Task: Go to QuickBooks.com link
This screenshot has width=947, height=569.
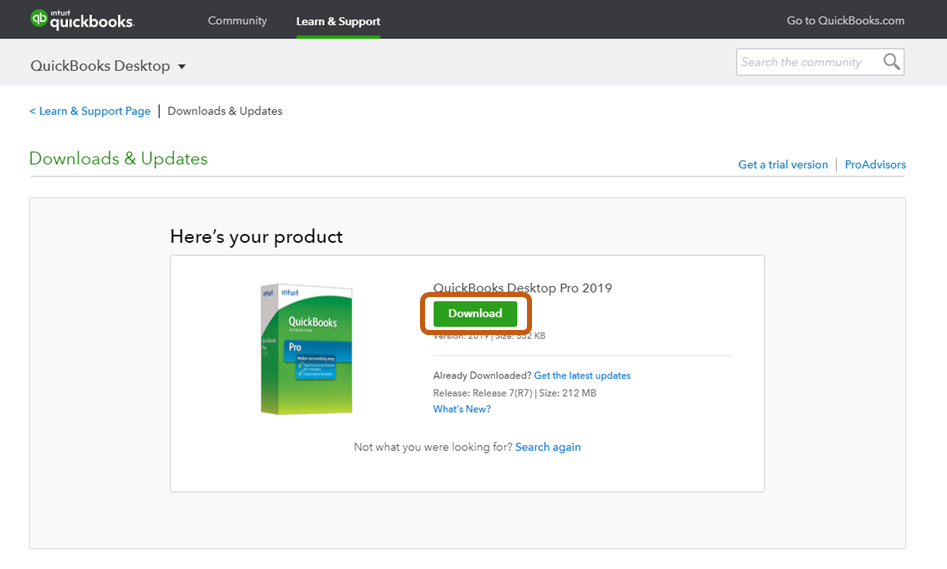Action: click(846, 21)
